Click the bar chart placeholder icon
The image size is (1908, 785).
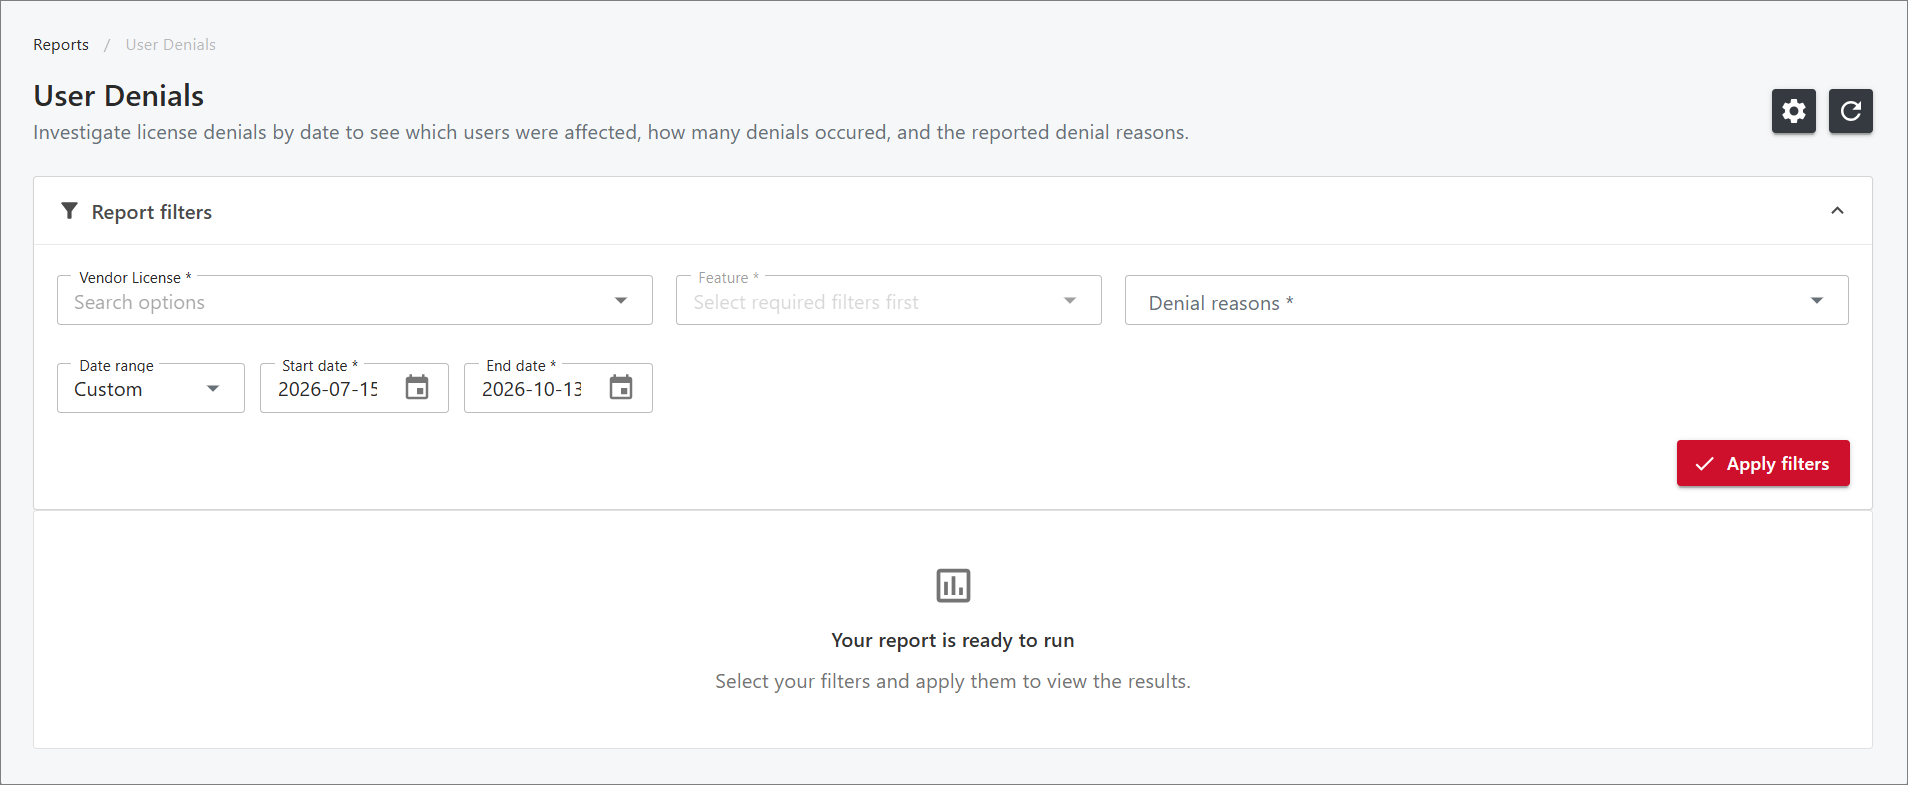point(953,585)
